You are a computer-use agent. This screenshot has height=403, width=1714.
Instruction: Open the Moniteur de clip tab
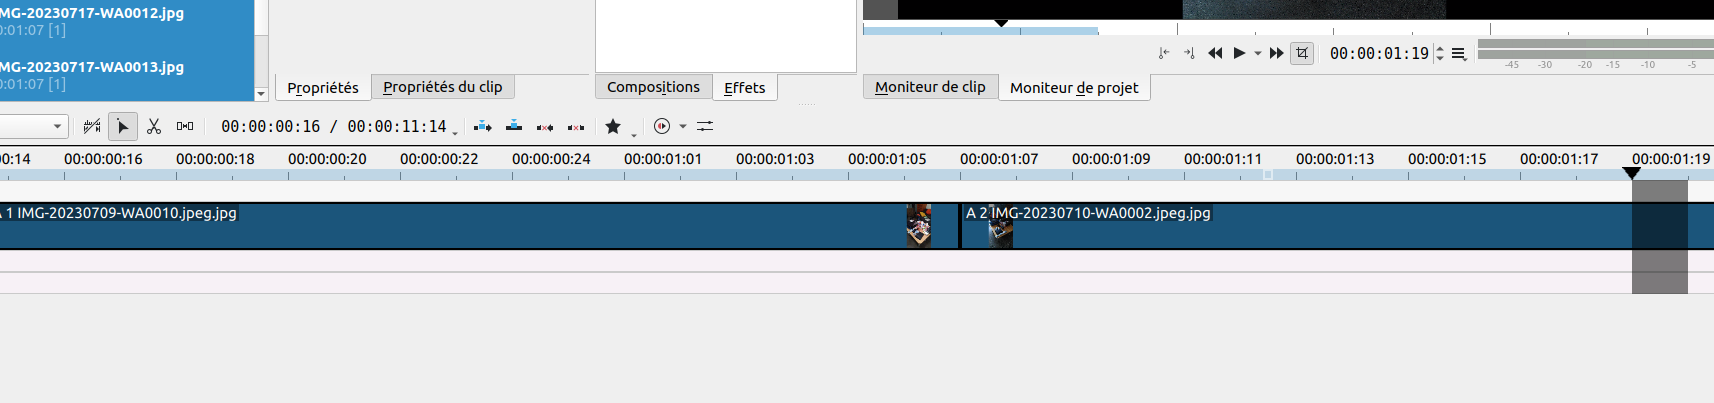pyautogui.click(x=930, y=87)
